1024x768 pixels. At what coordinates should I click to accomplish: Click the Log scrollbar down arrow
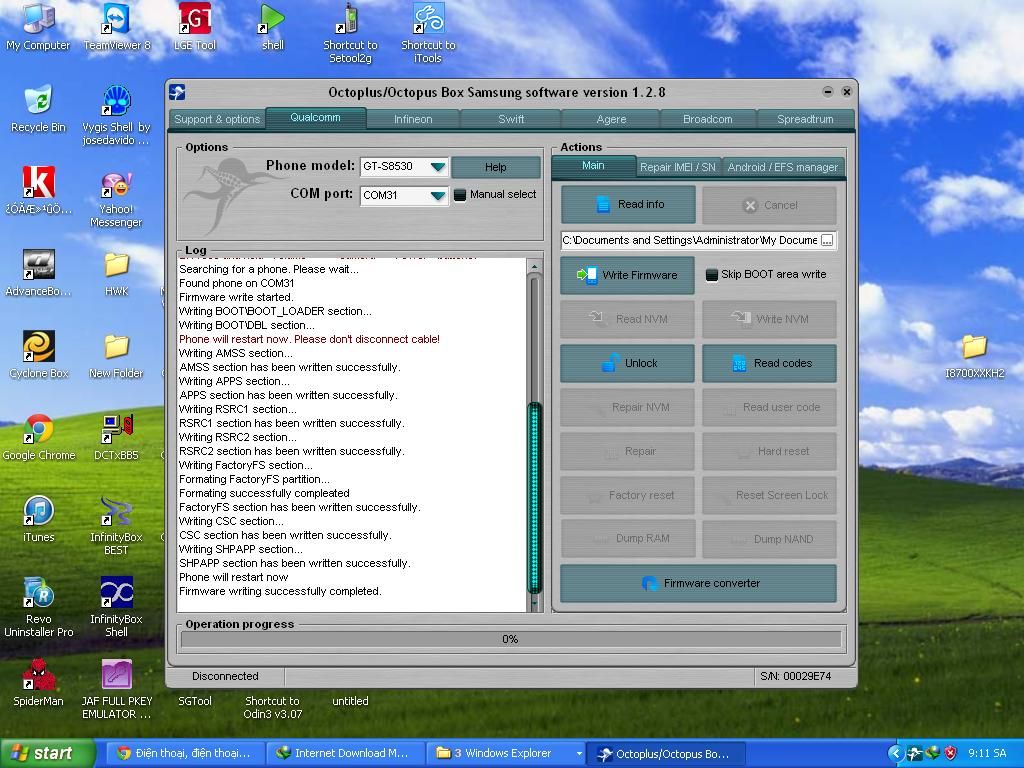pyautogui.click(x=534, y=603)
